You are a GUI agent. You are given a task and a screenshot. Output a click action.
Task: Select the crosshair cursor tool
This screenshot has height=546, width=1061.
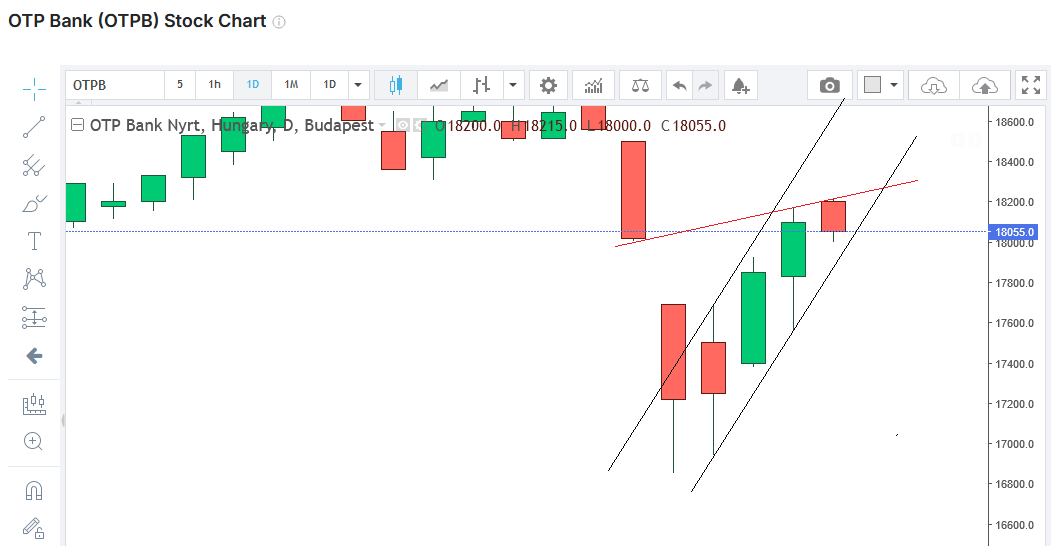tap(34, 89)
